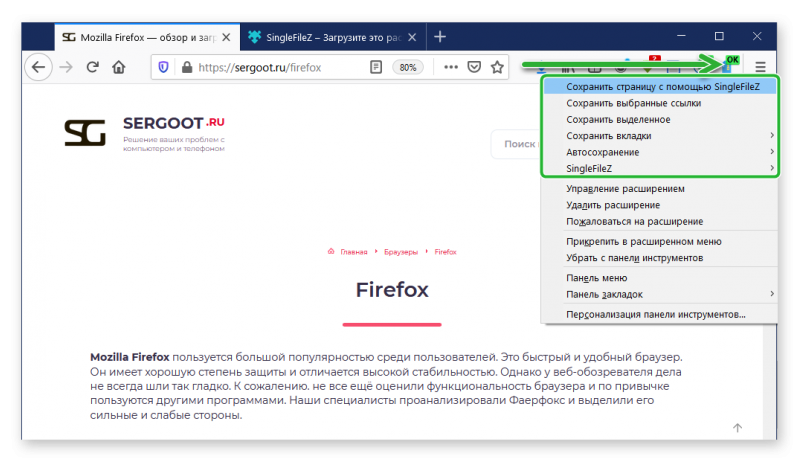Follow the Браузеры breadcrumb link

(401, 252)
